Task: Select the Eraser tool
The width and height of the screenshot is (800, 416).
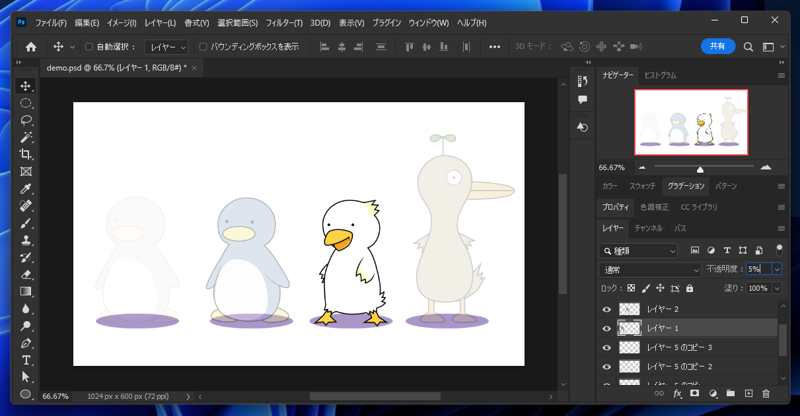Action: [x=26, y=275]
